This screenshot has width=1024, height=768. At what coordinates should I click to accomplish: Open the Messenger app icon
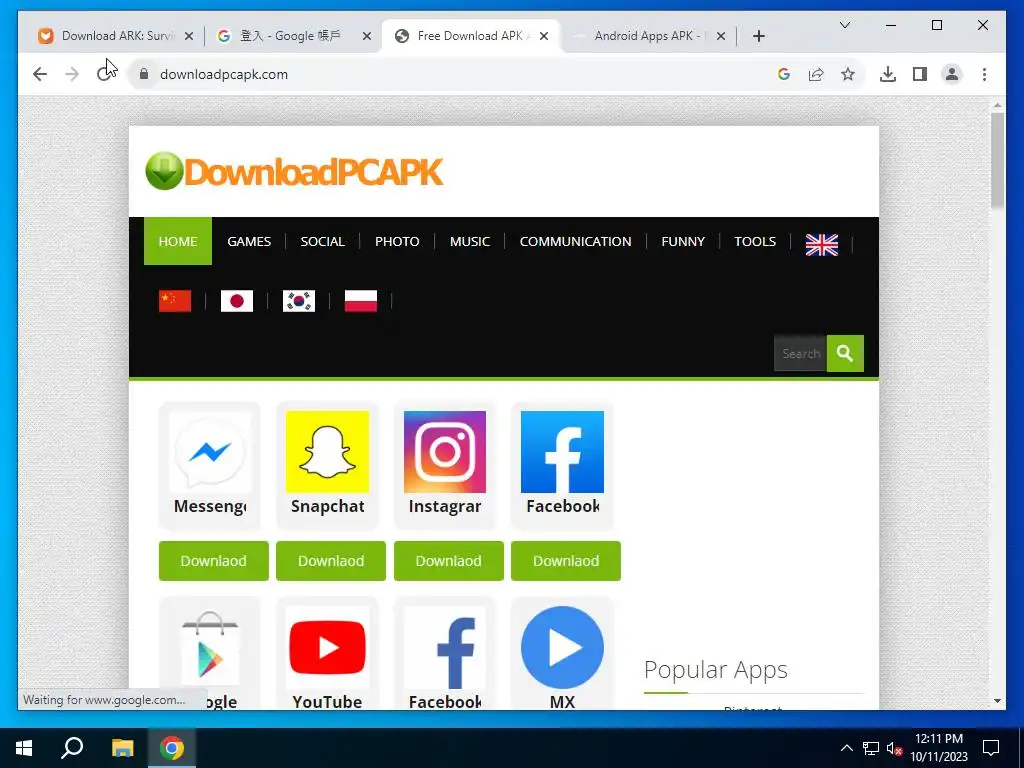[x=210, y=452]
